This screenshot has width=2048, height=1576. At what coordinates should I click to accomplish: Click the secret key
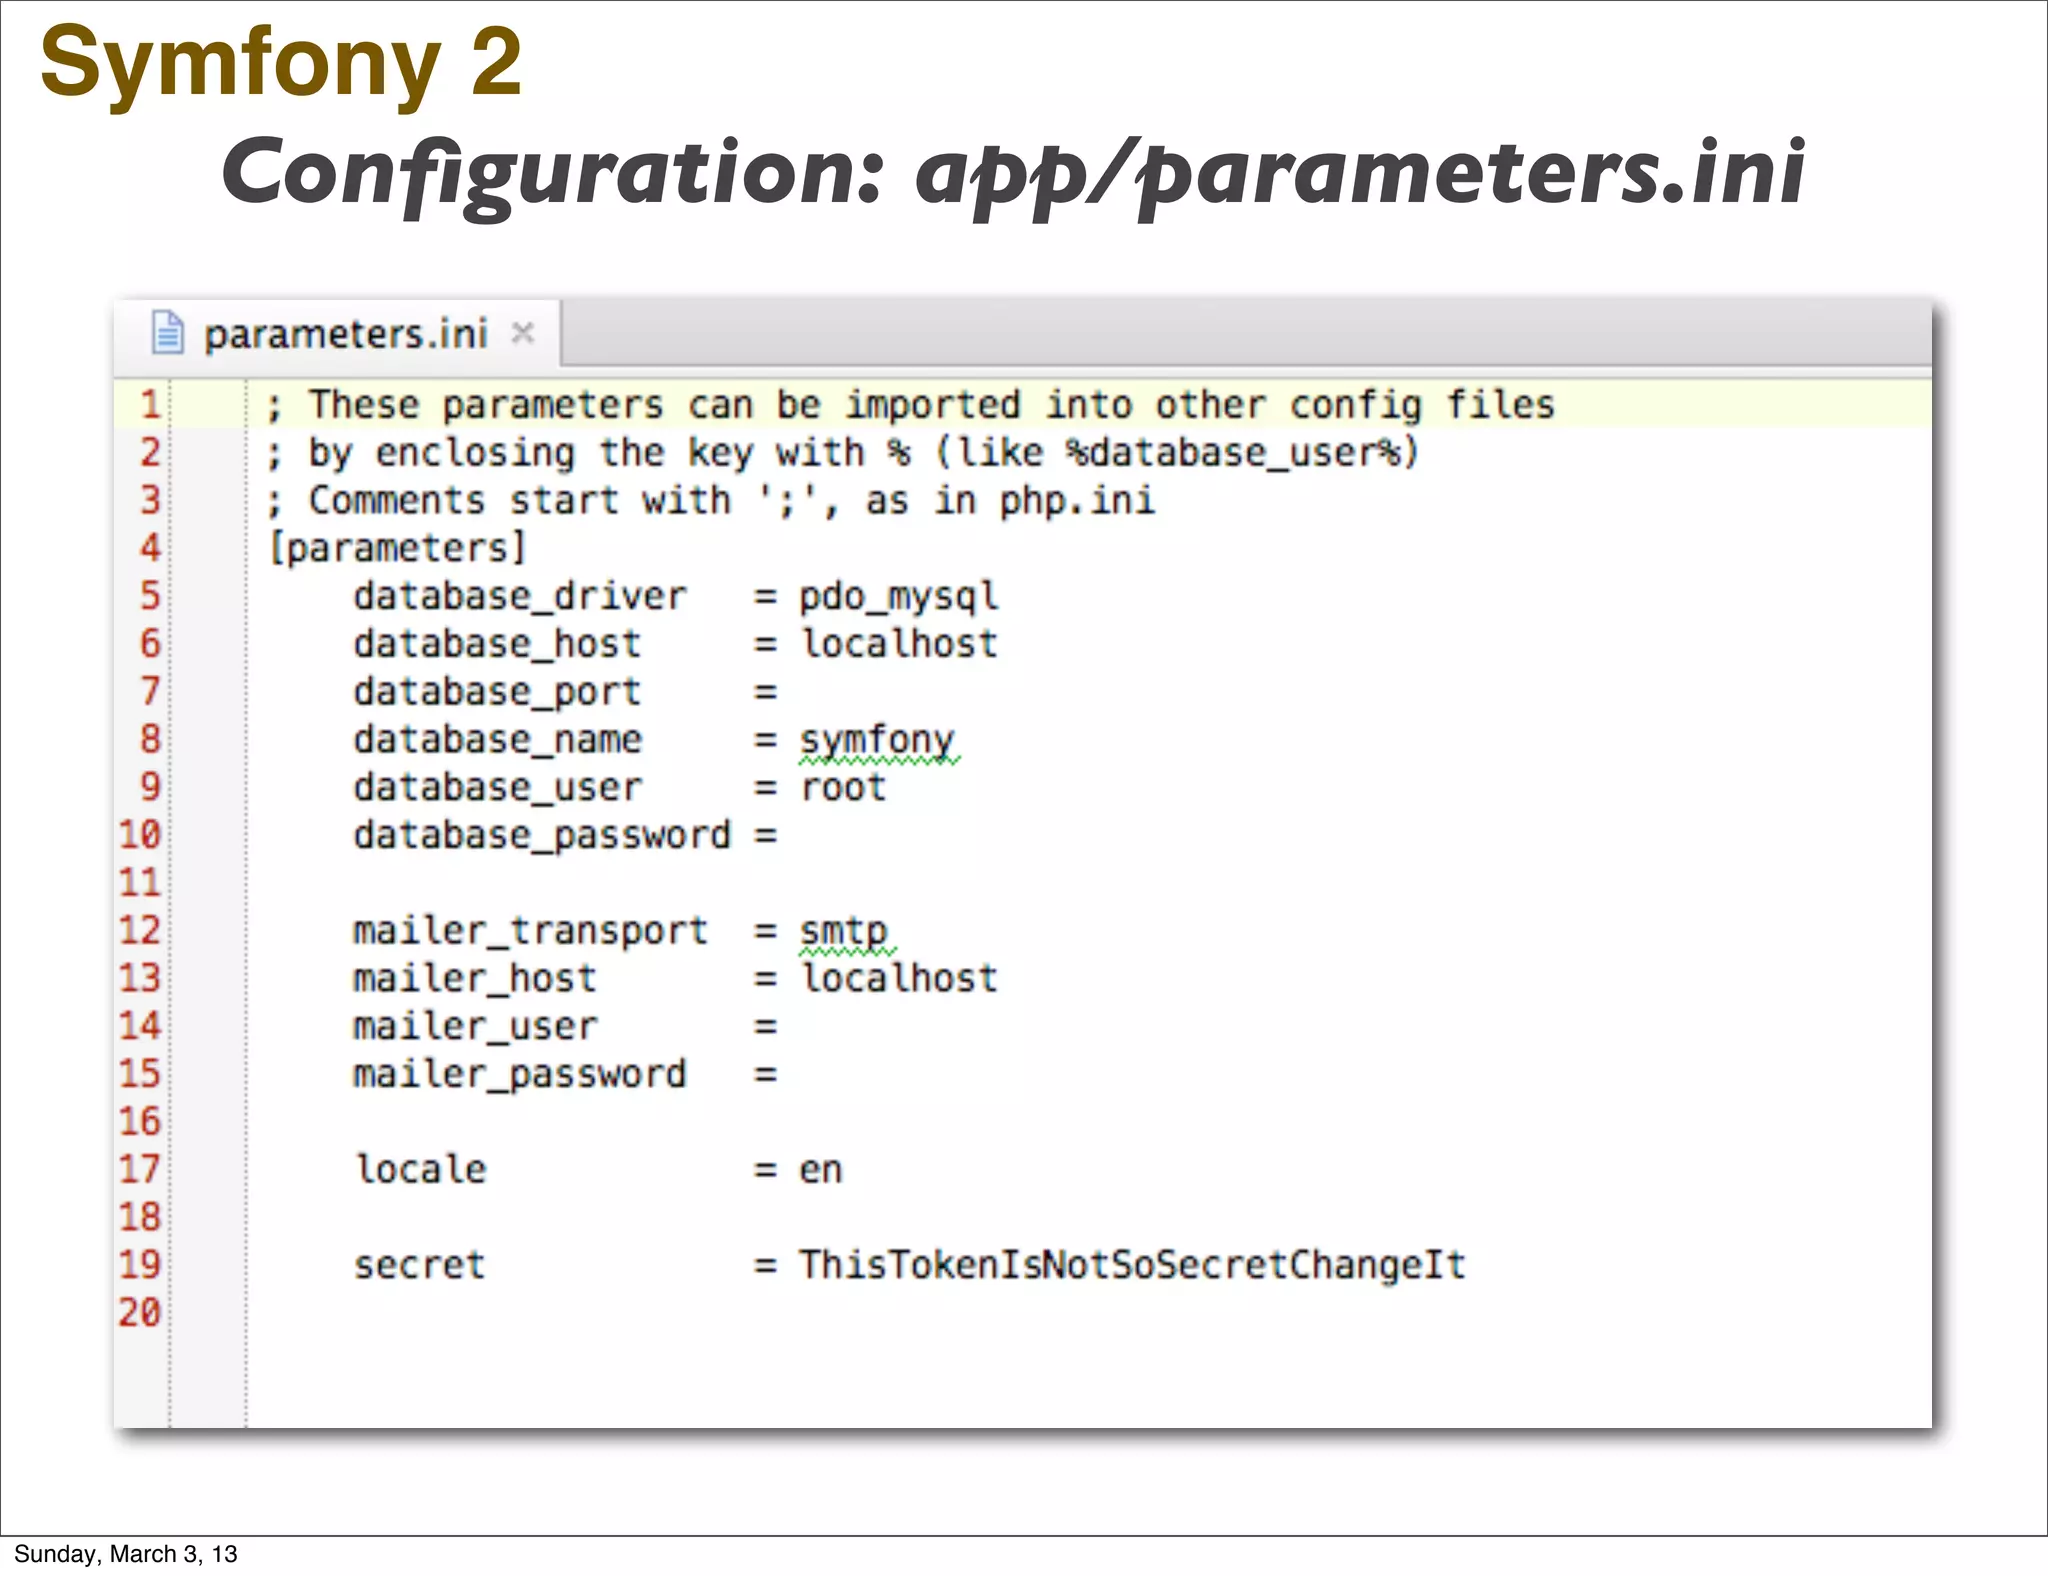(420, 1266)
